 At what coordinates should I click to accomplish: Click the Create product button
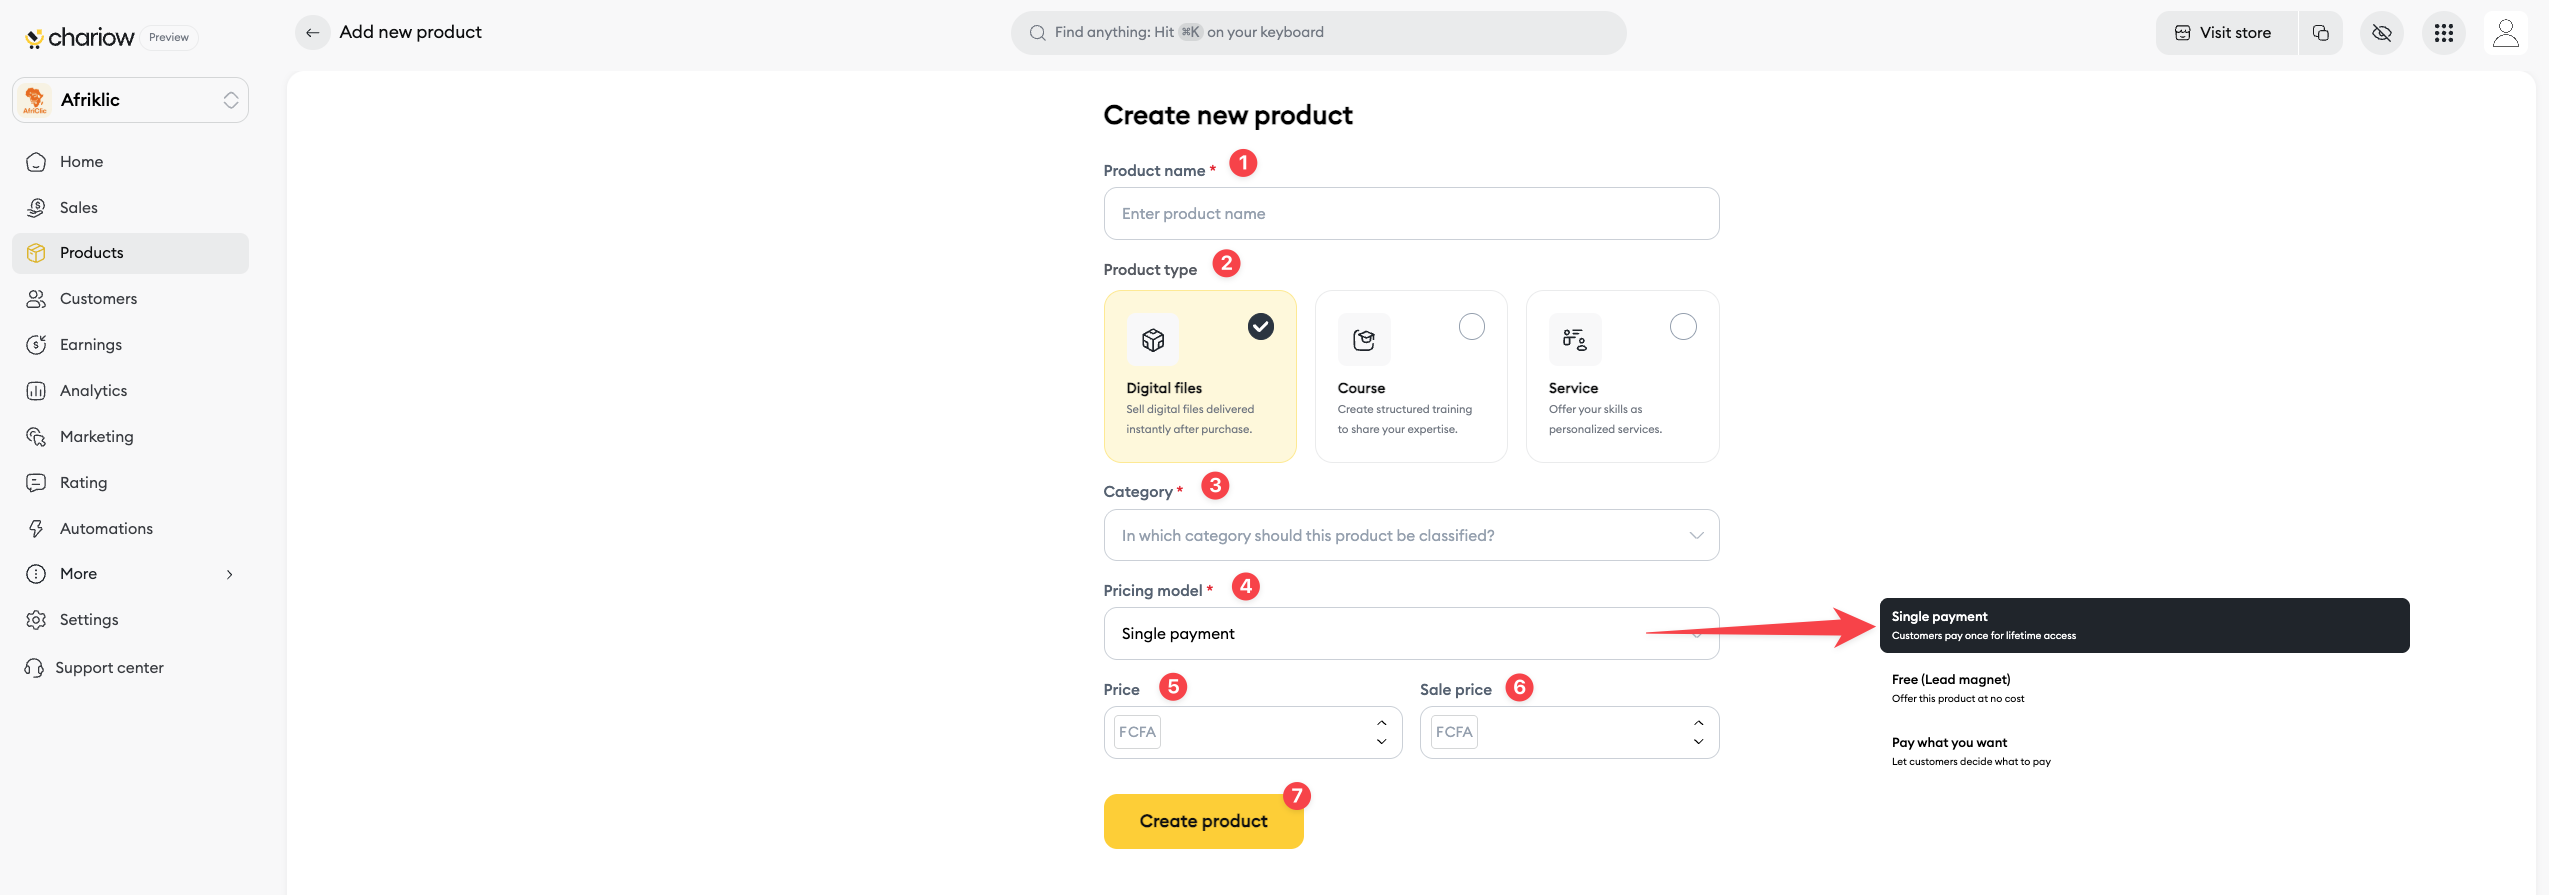[1203, 821]
